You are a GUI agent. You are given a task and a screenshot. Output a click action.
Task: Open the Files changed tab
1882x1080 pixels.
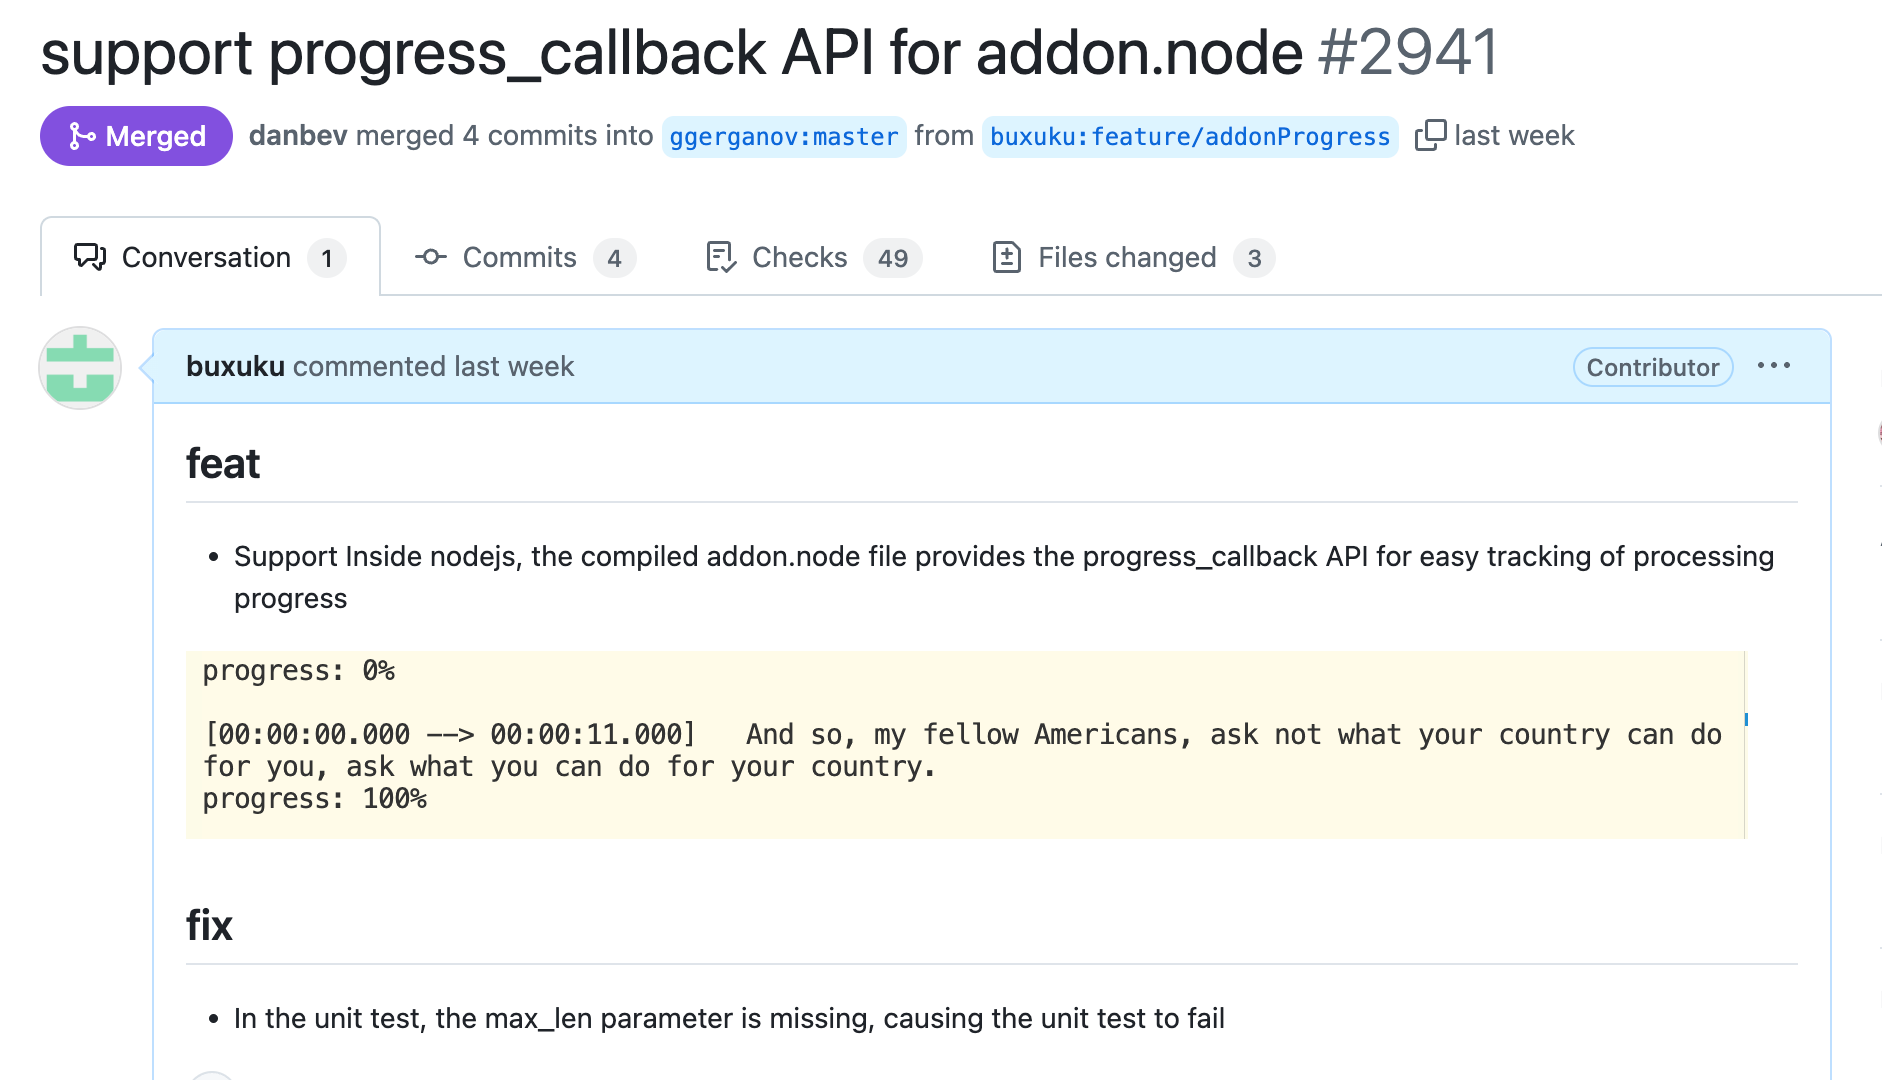[1132, 257]
